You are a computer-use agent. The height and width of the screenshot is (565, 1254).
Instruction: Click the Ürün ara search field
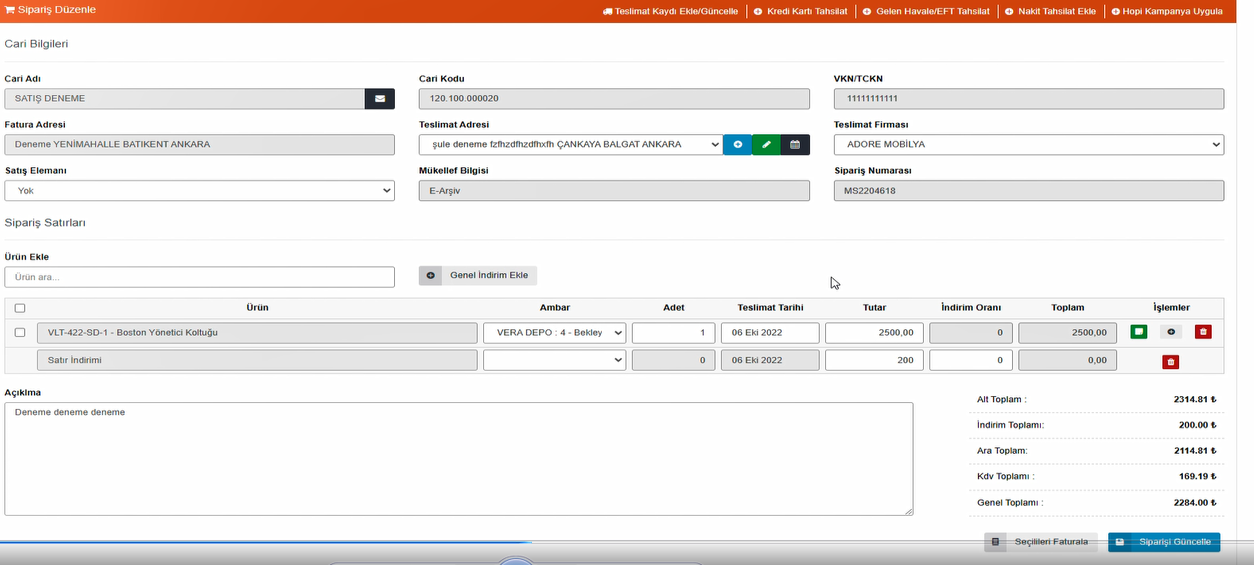(200, 277)
